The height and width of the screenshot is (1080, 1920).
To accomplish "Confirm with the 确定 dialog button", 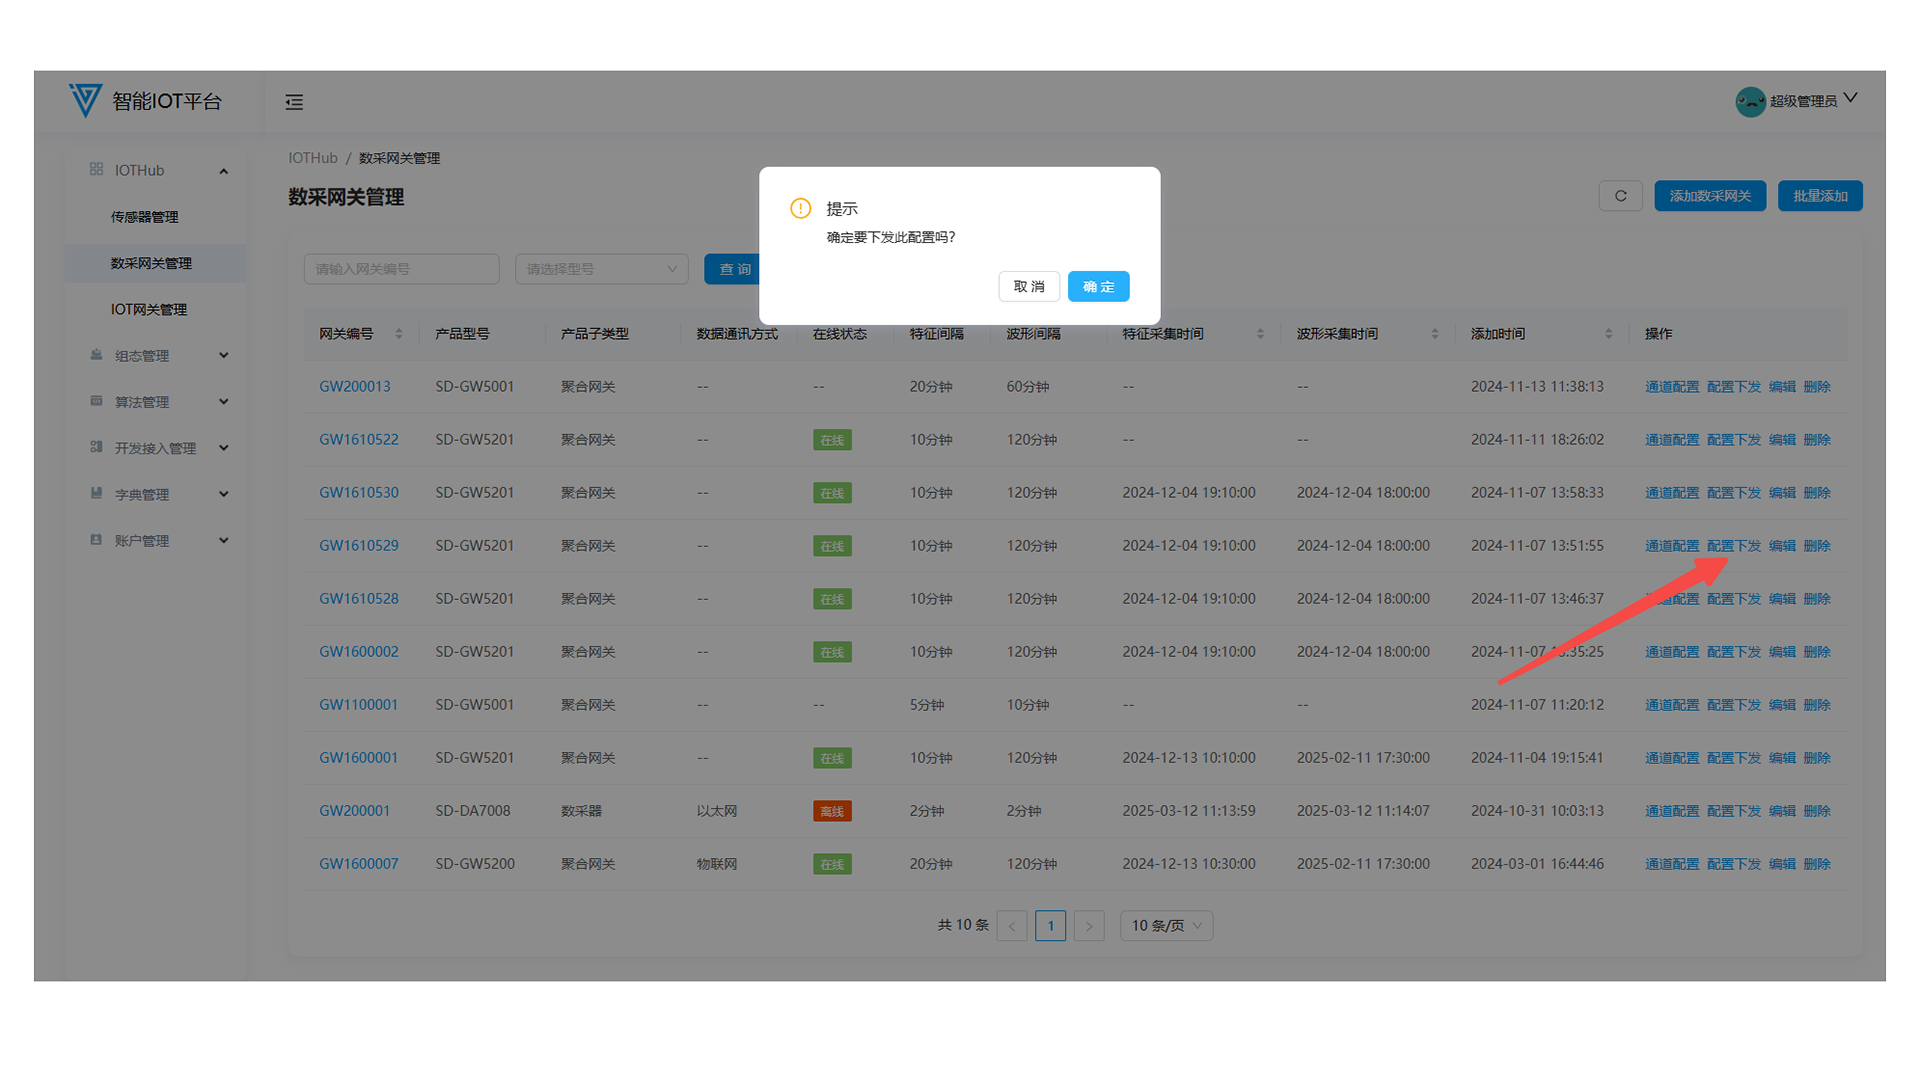I will (x=1098, y=287).
